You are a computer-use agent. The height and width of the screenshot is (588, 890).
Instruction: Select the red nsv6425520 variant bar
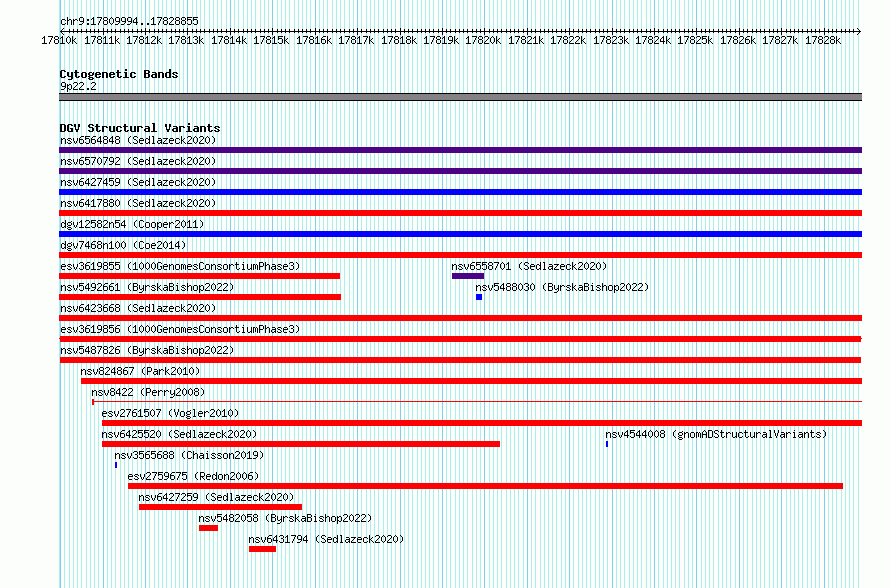[301, 444]
